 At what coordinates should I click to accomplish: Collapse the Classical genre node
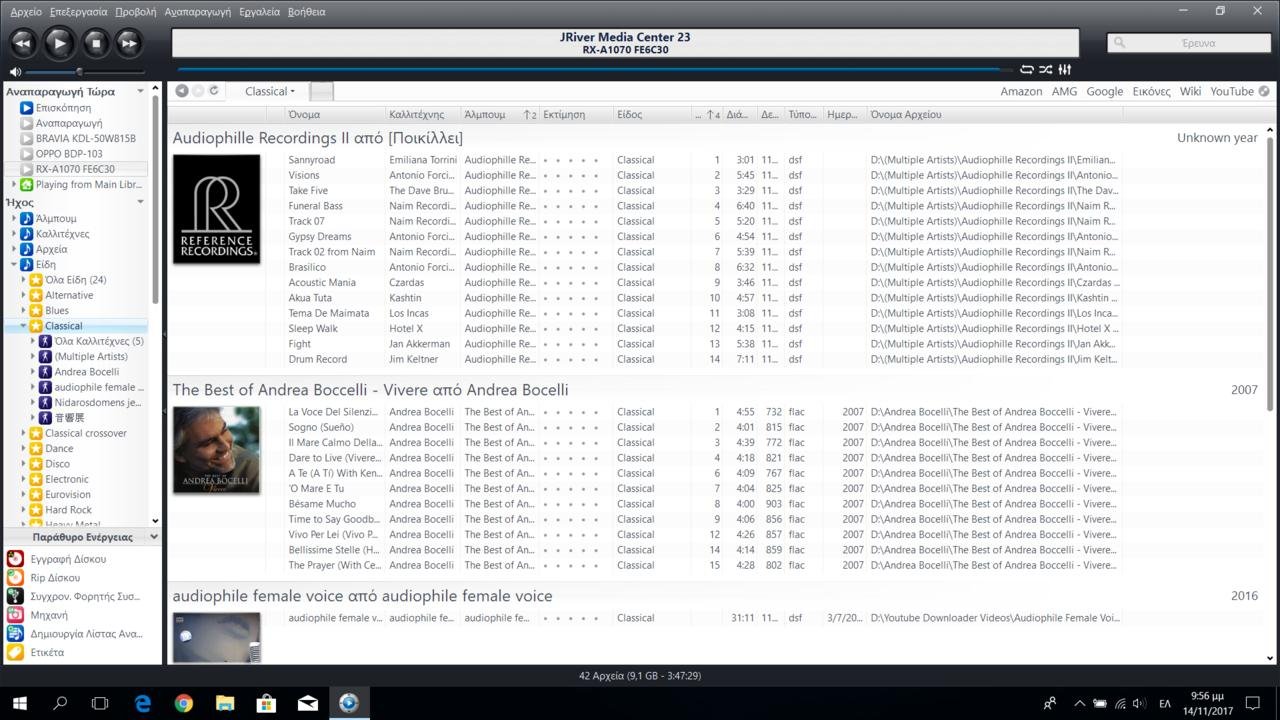click(23, 326)
